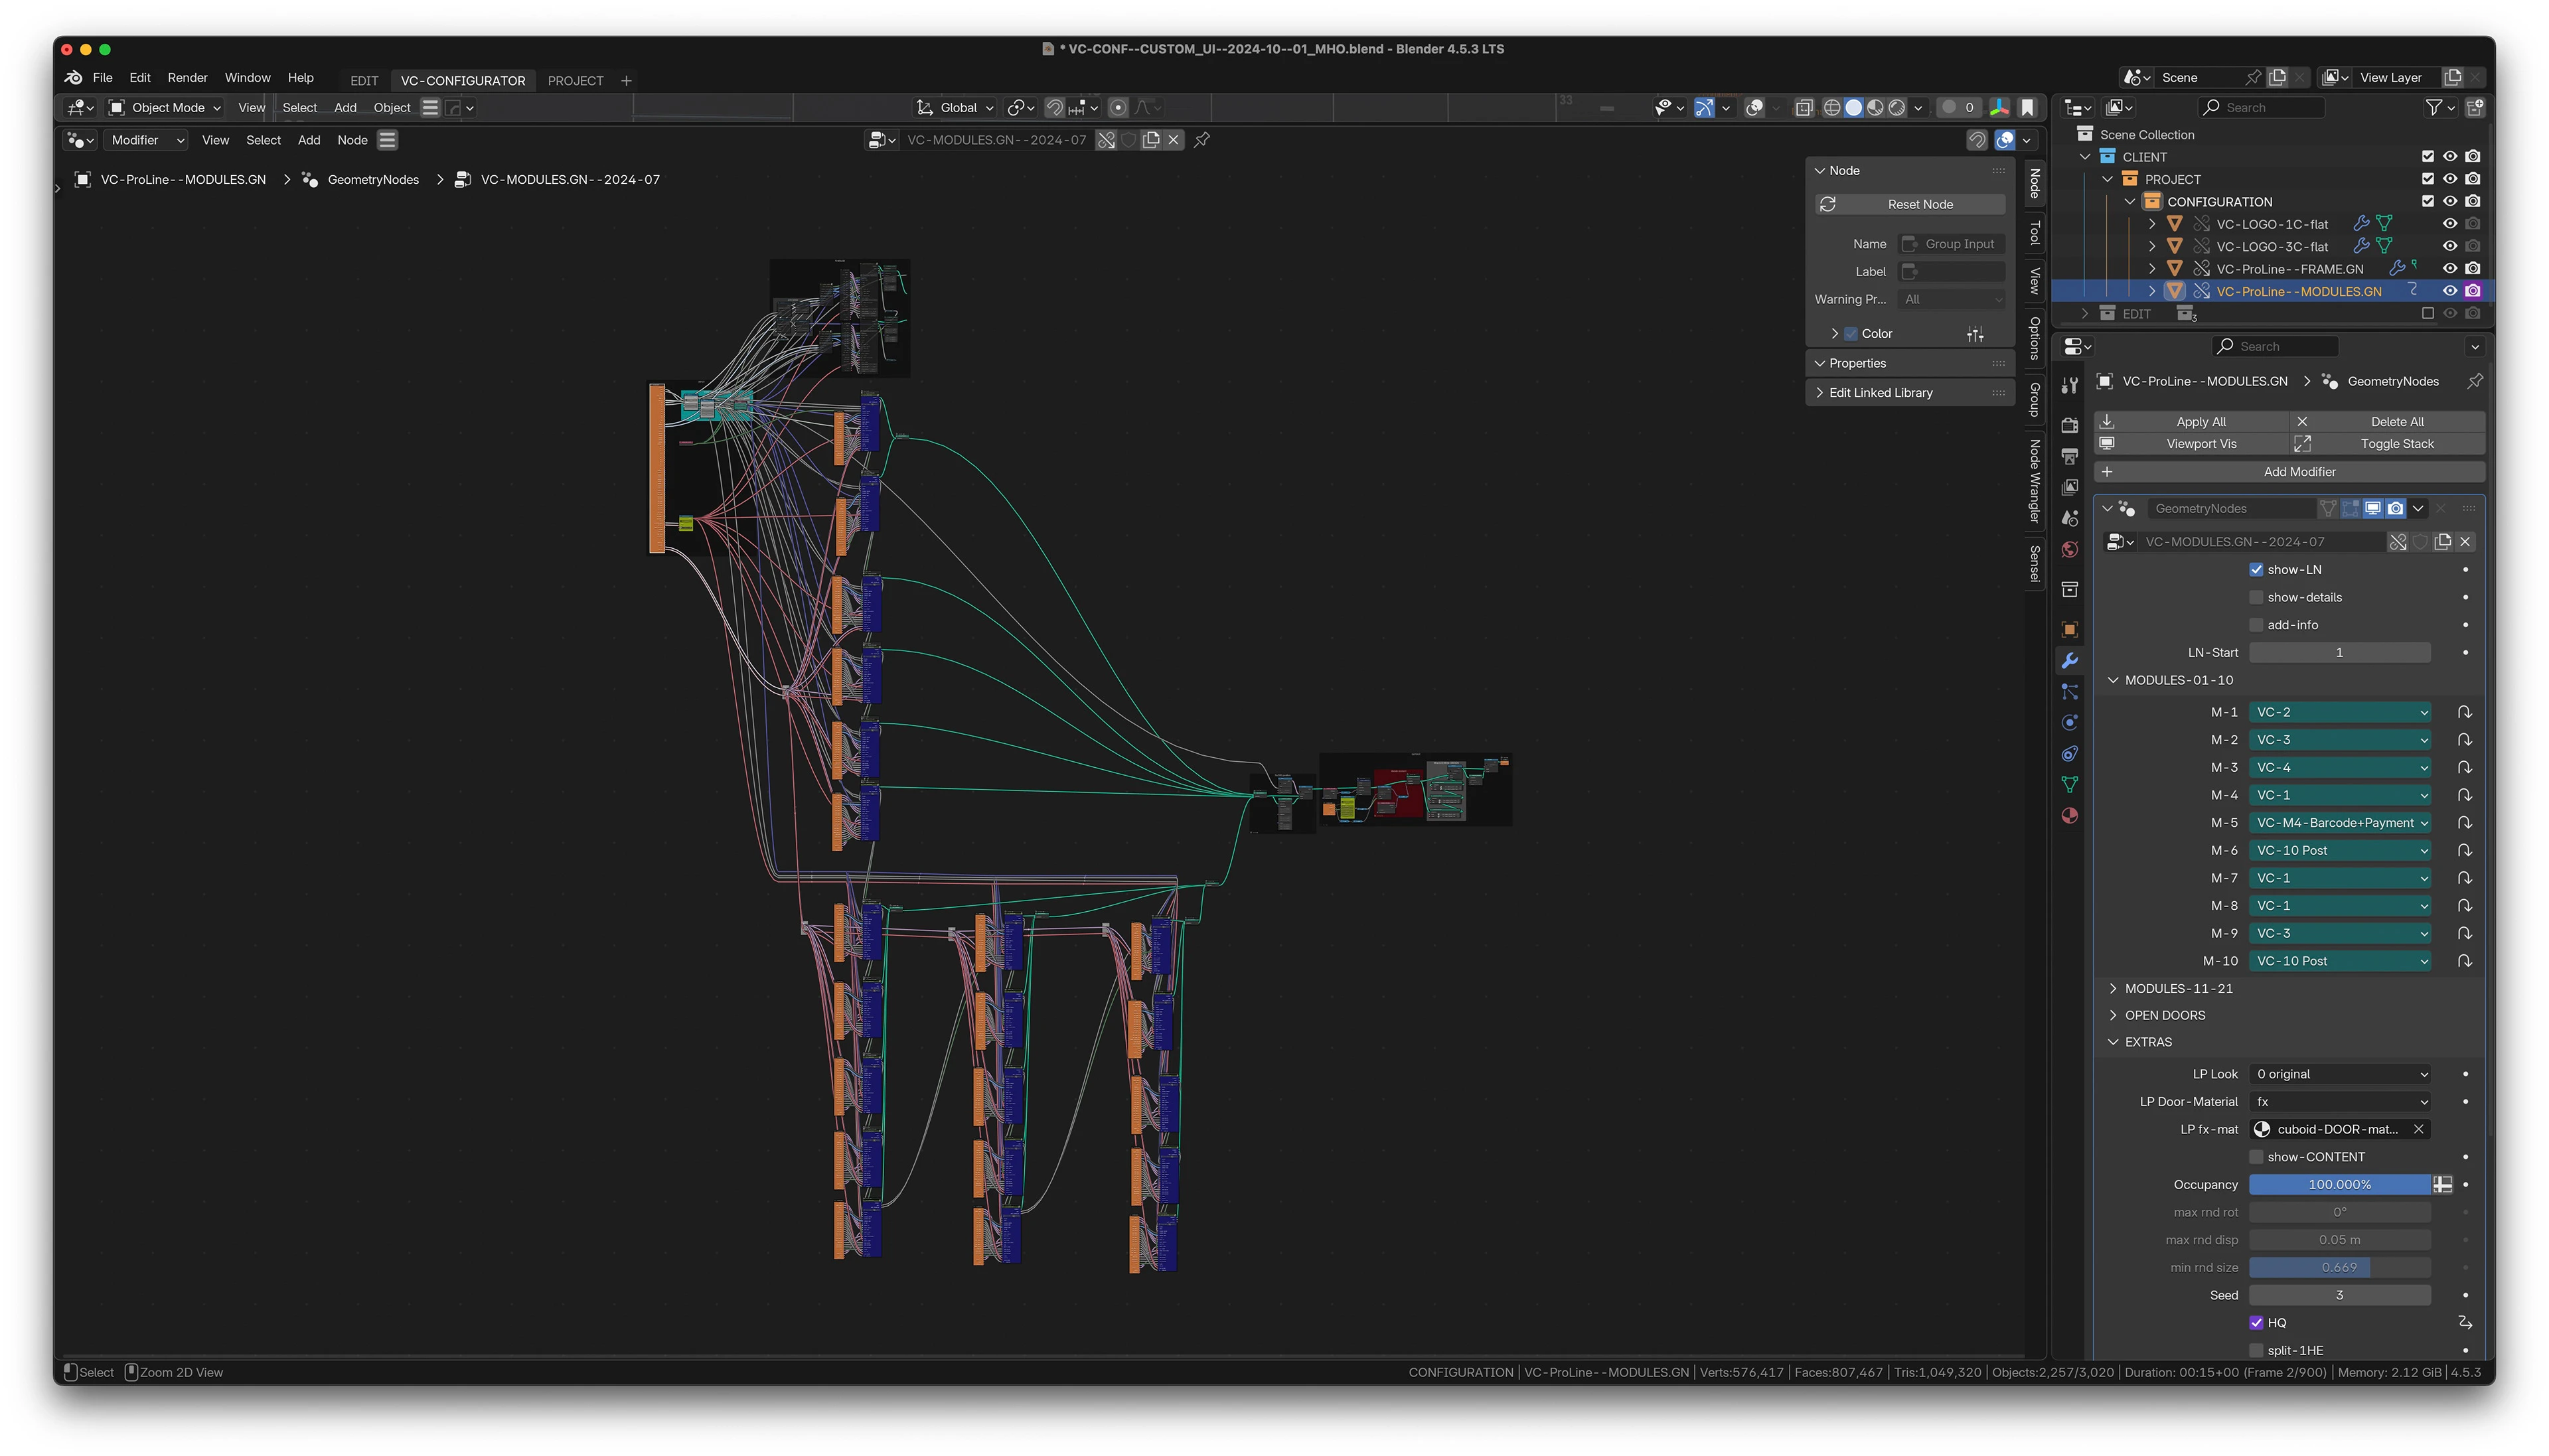Open the Object properties tab icon
The width and height of the screenshot is (2549, 1456).
tap(2069, 629)
